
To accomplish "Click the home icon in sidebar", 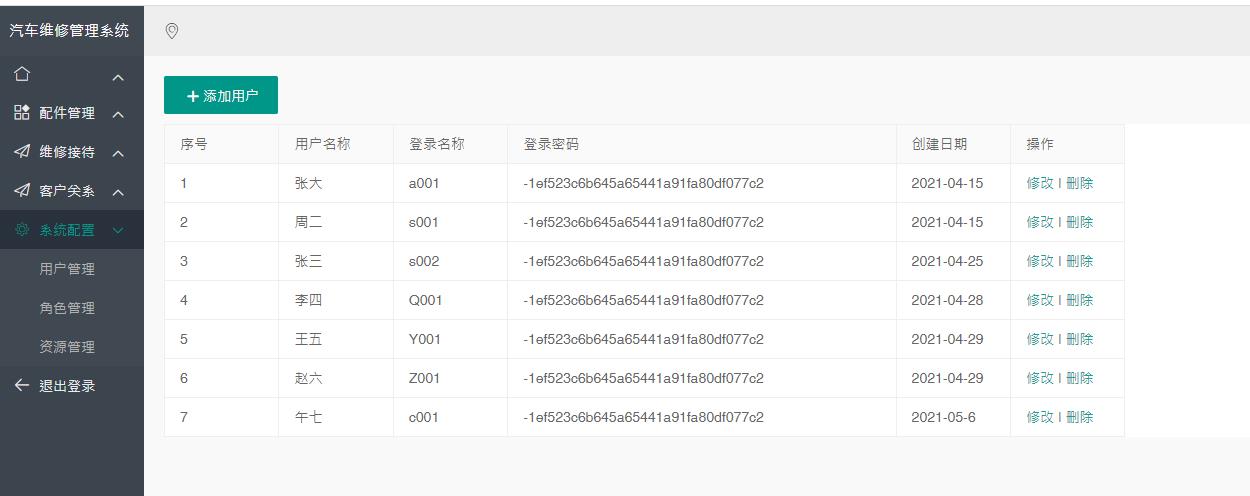I will [x=22, y=74].
